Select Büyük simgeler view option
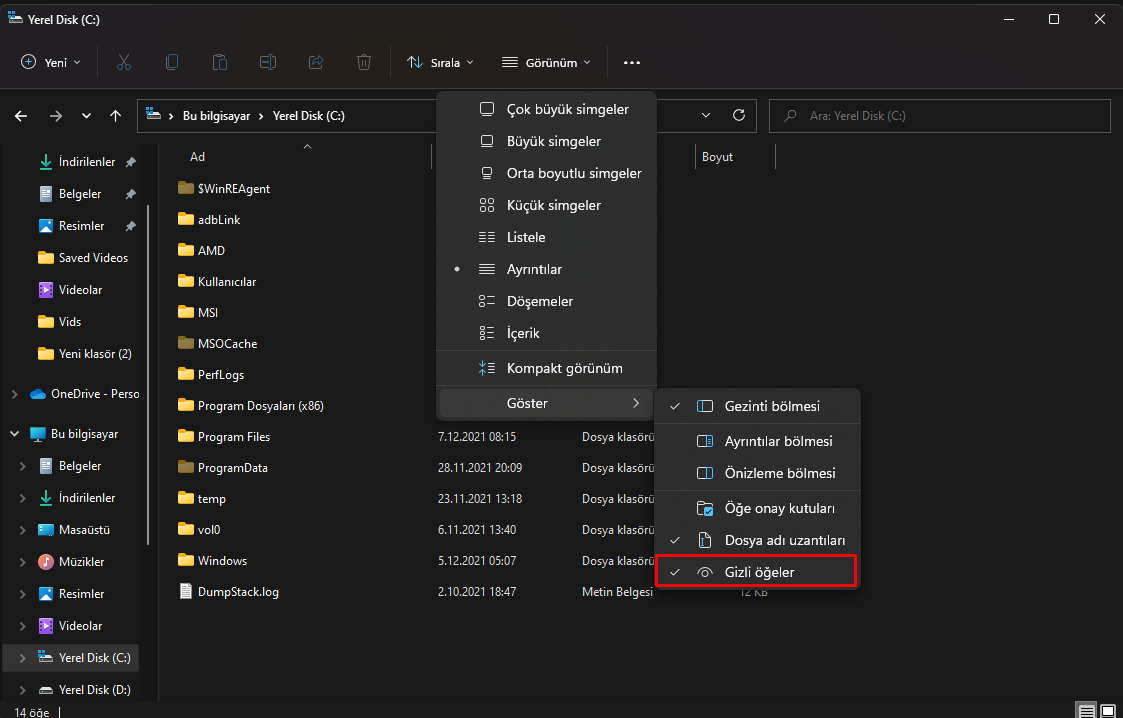Image resolution: width=1123 pixels, height=718 pixels. tap(553, 141)
